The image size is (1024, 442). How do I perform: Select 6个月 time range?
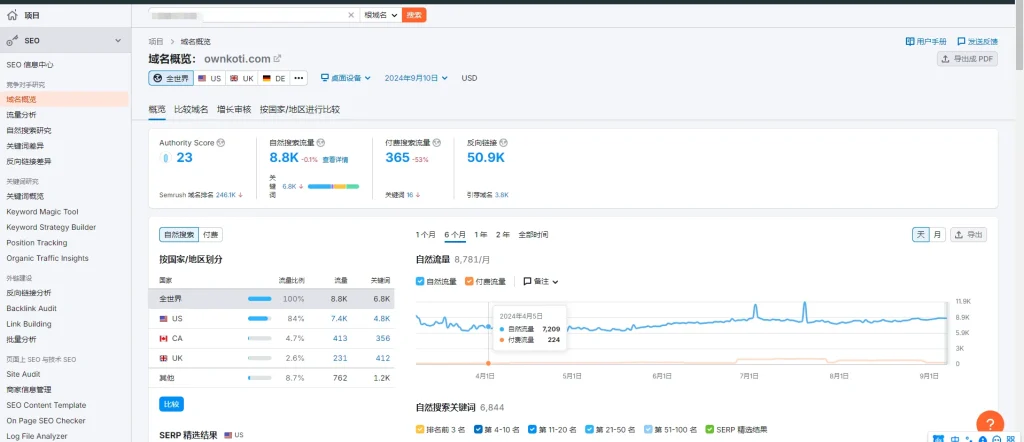[455, 234]
